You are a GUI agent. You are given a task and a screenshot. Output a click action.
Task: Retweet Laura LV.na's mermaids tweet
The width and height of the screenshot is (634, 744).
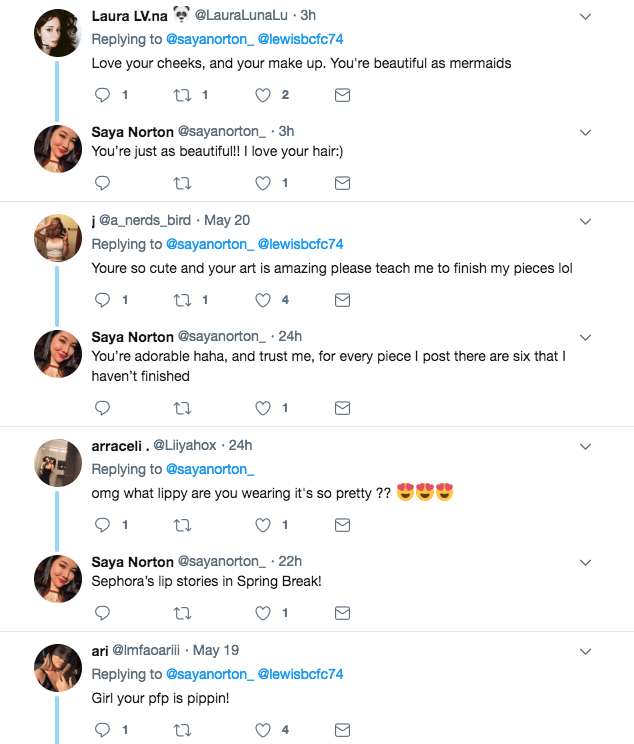click(182, 95)
